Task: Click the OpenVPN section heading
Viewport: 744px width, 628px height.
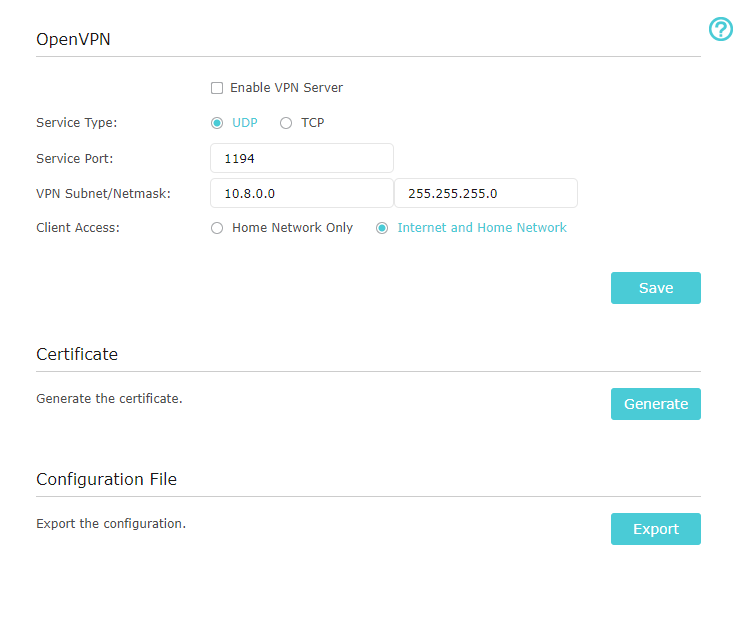Action: (73, 40)
